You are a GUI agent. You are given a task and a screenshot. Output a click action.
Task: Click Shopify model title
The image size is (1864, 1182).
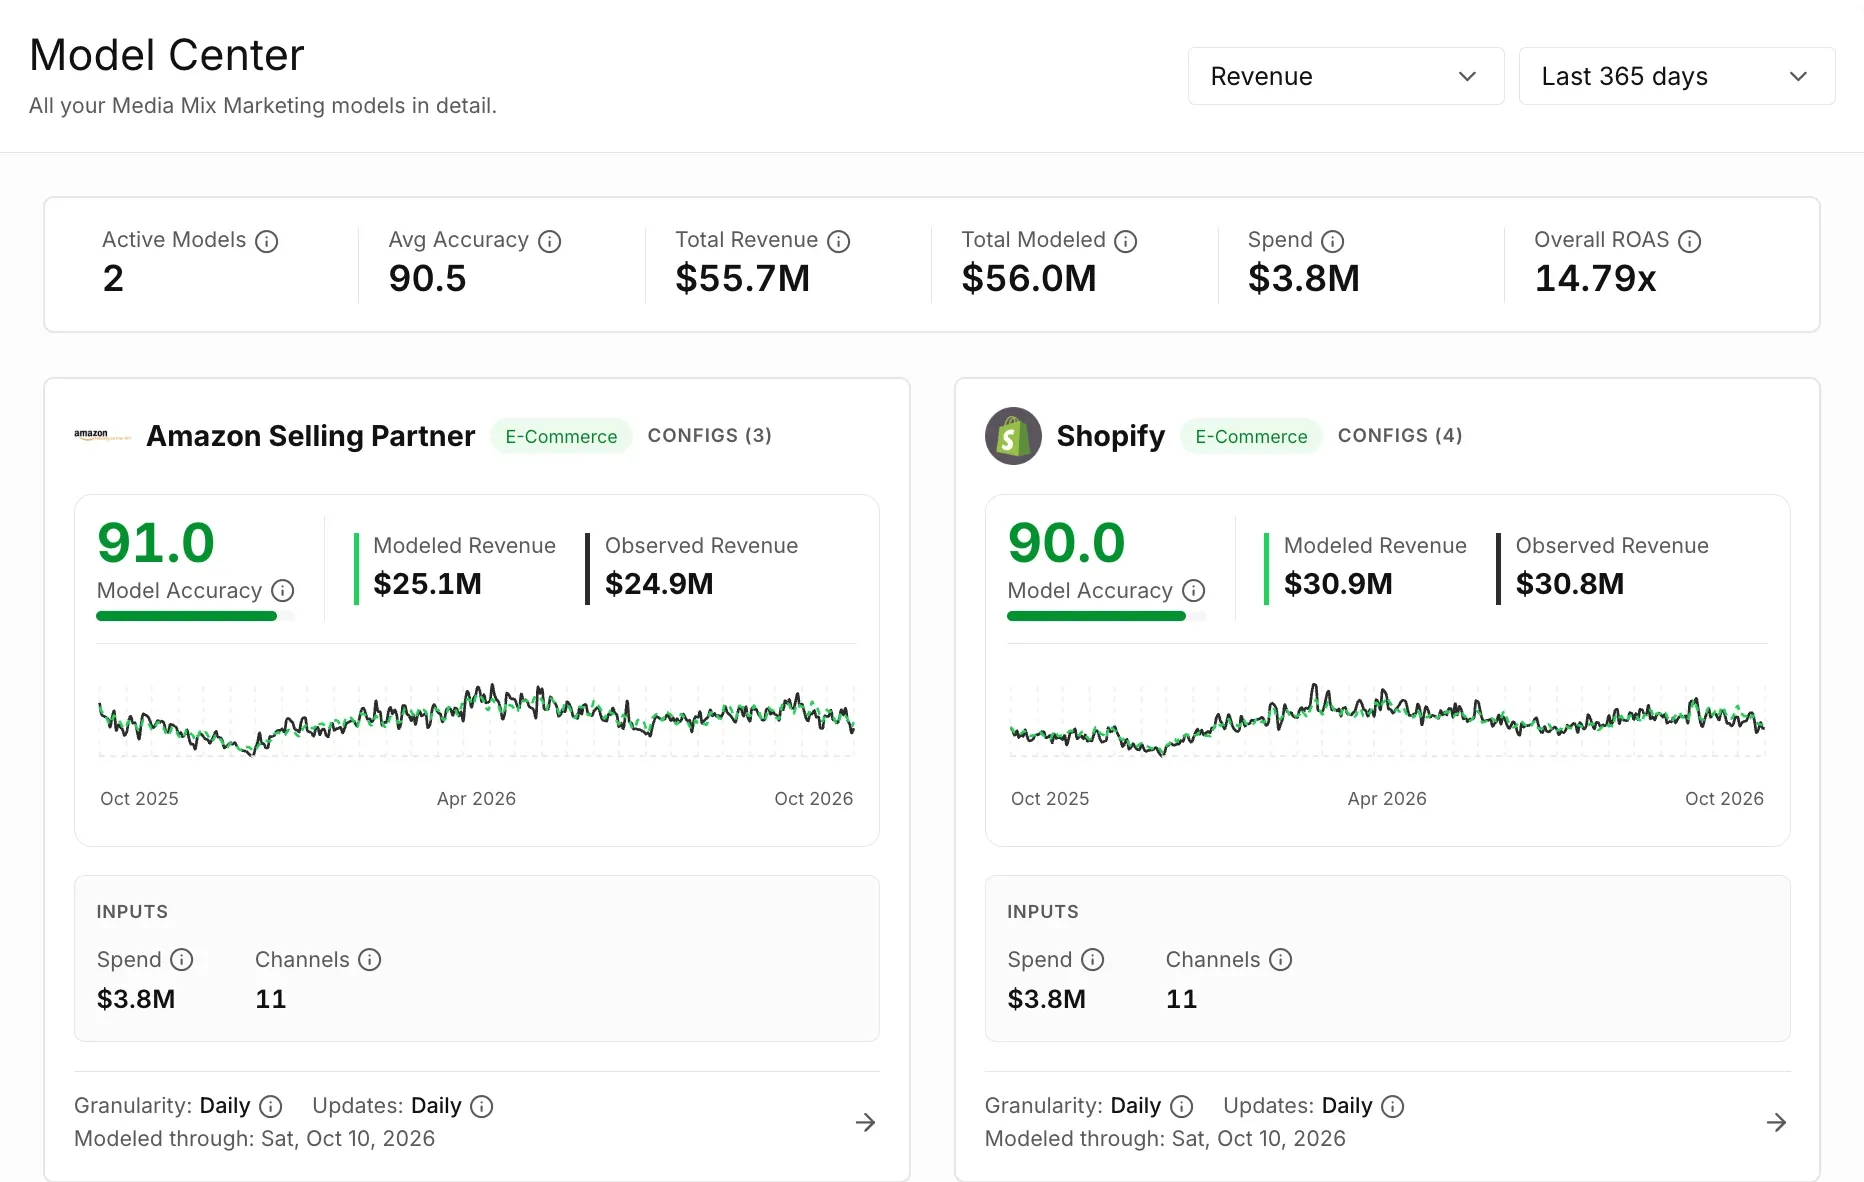[1111, 436]
